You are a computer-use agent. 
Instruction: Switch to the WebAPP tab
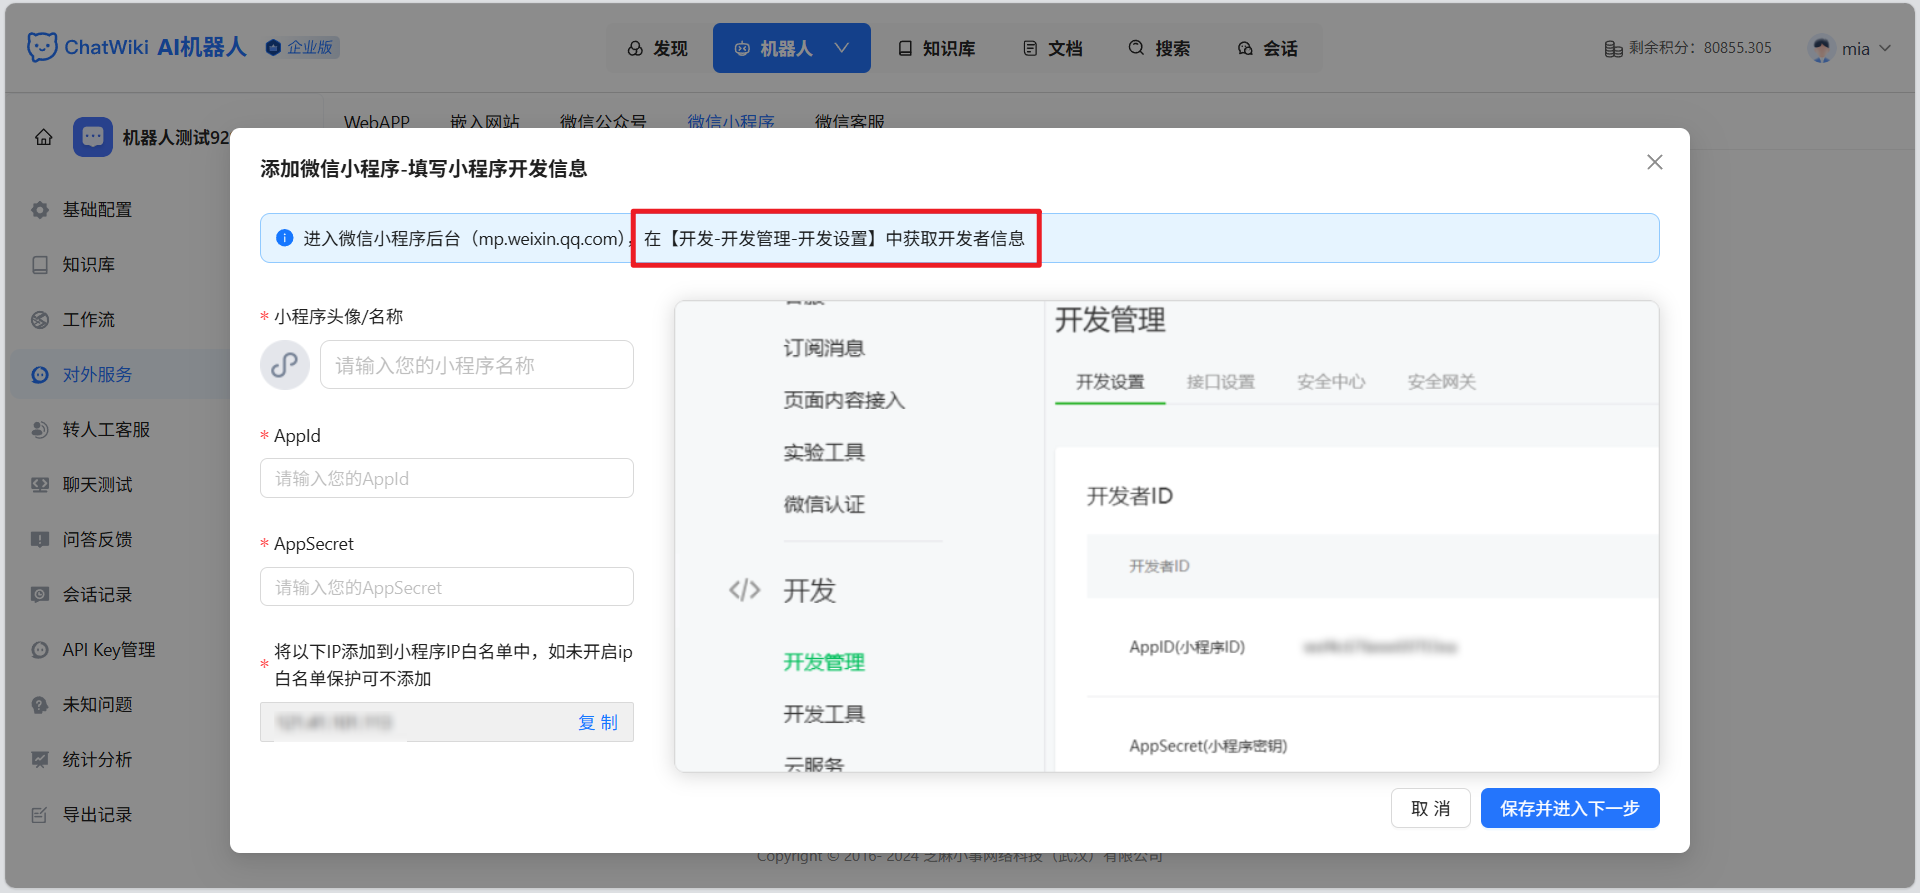(x=377, y=121)
